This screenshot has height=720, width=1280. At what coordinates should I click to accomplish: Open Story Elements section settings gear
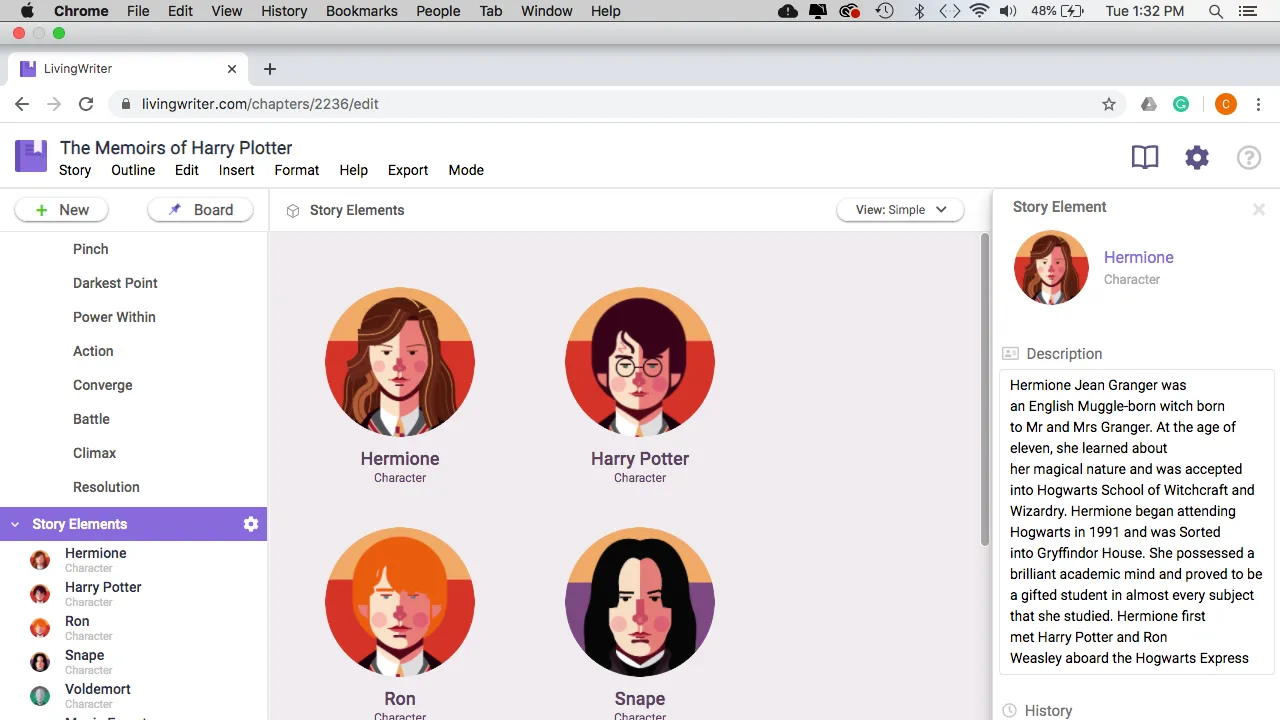[251, 524]
